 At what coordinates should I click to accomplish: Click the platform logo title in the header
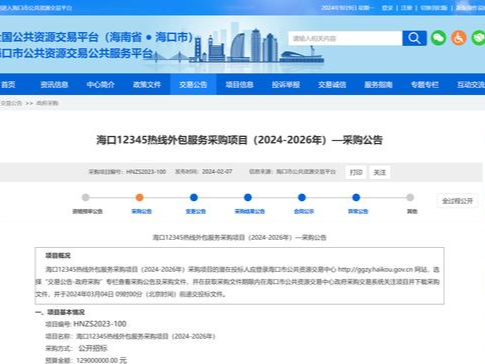coord(96,45)
